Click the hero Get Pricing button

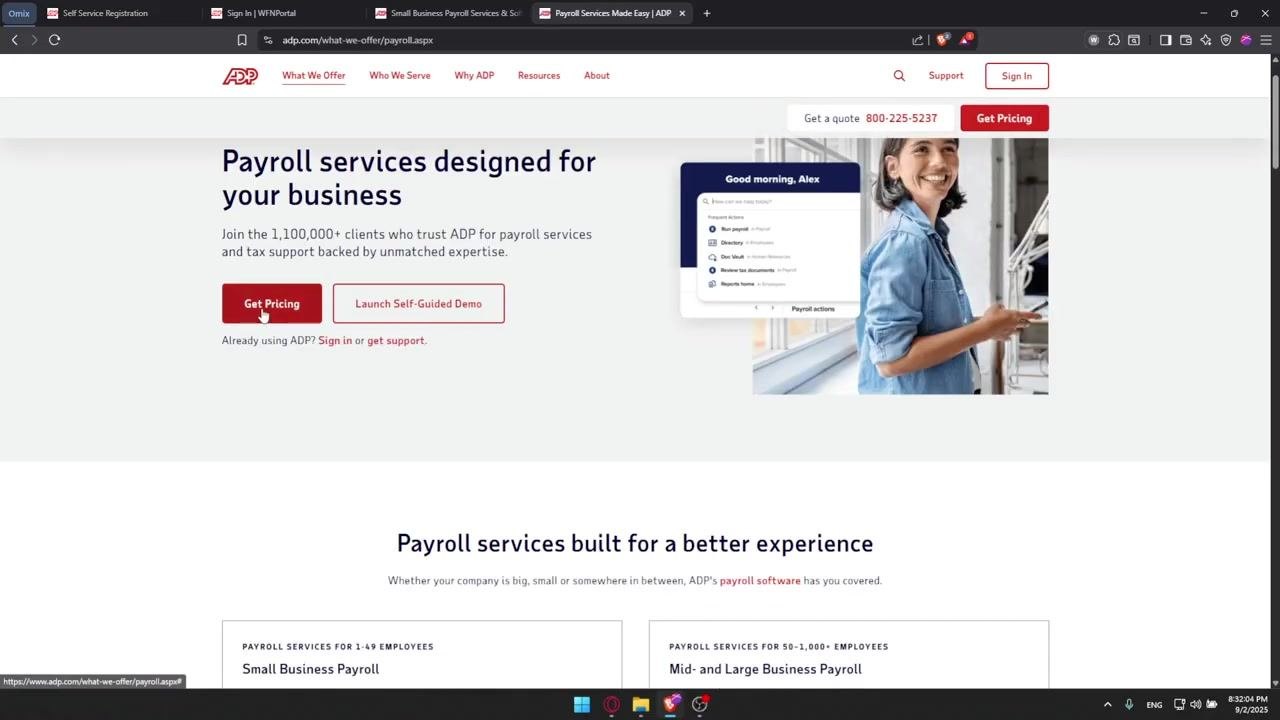pyautogui.click(x=272, y=304)
